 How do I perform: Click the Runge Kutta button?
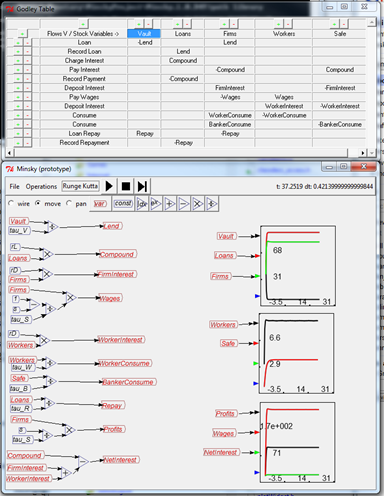(x=80, y=186)
